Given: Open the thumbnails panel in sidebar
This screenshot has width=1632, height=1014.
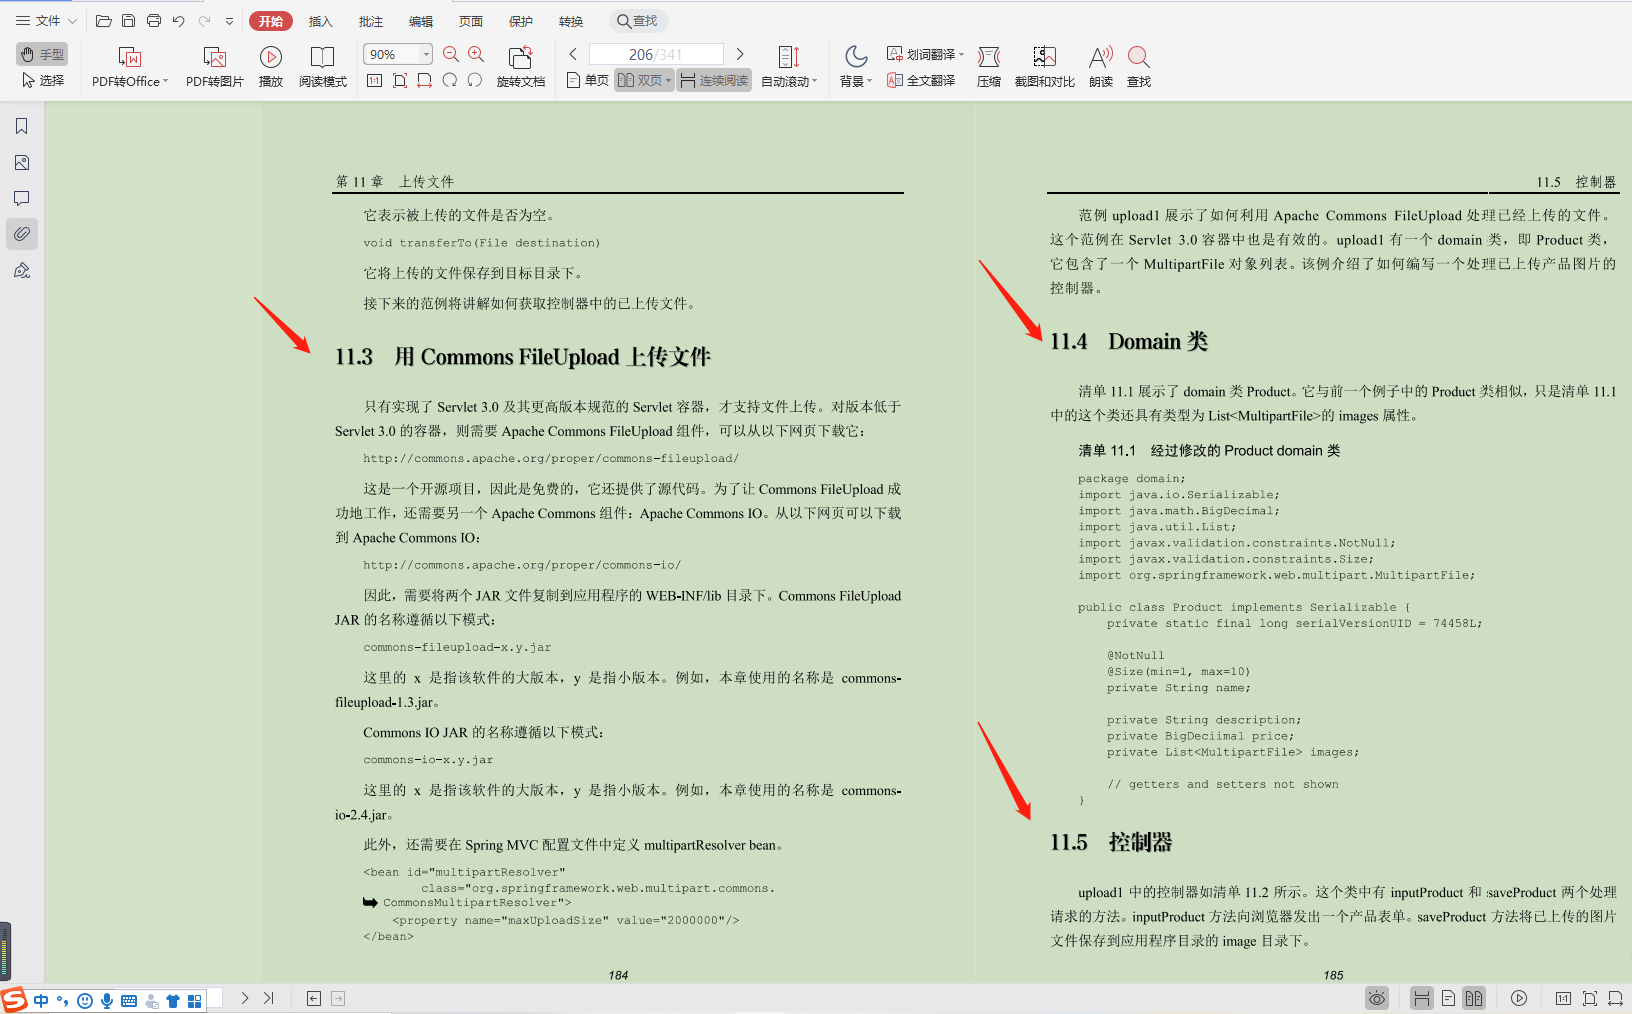Looking at the screenshot, I should 22,162.
